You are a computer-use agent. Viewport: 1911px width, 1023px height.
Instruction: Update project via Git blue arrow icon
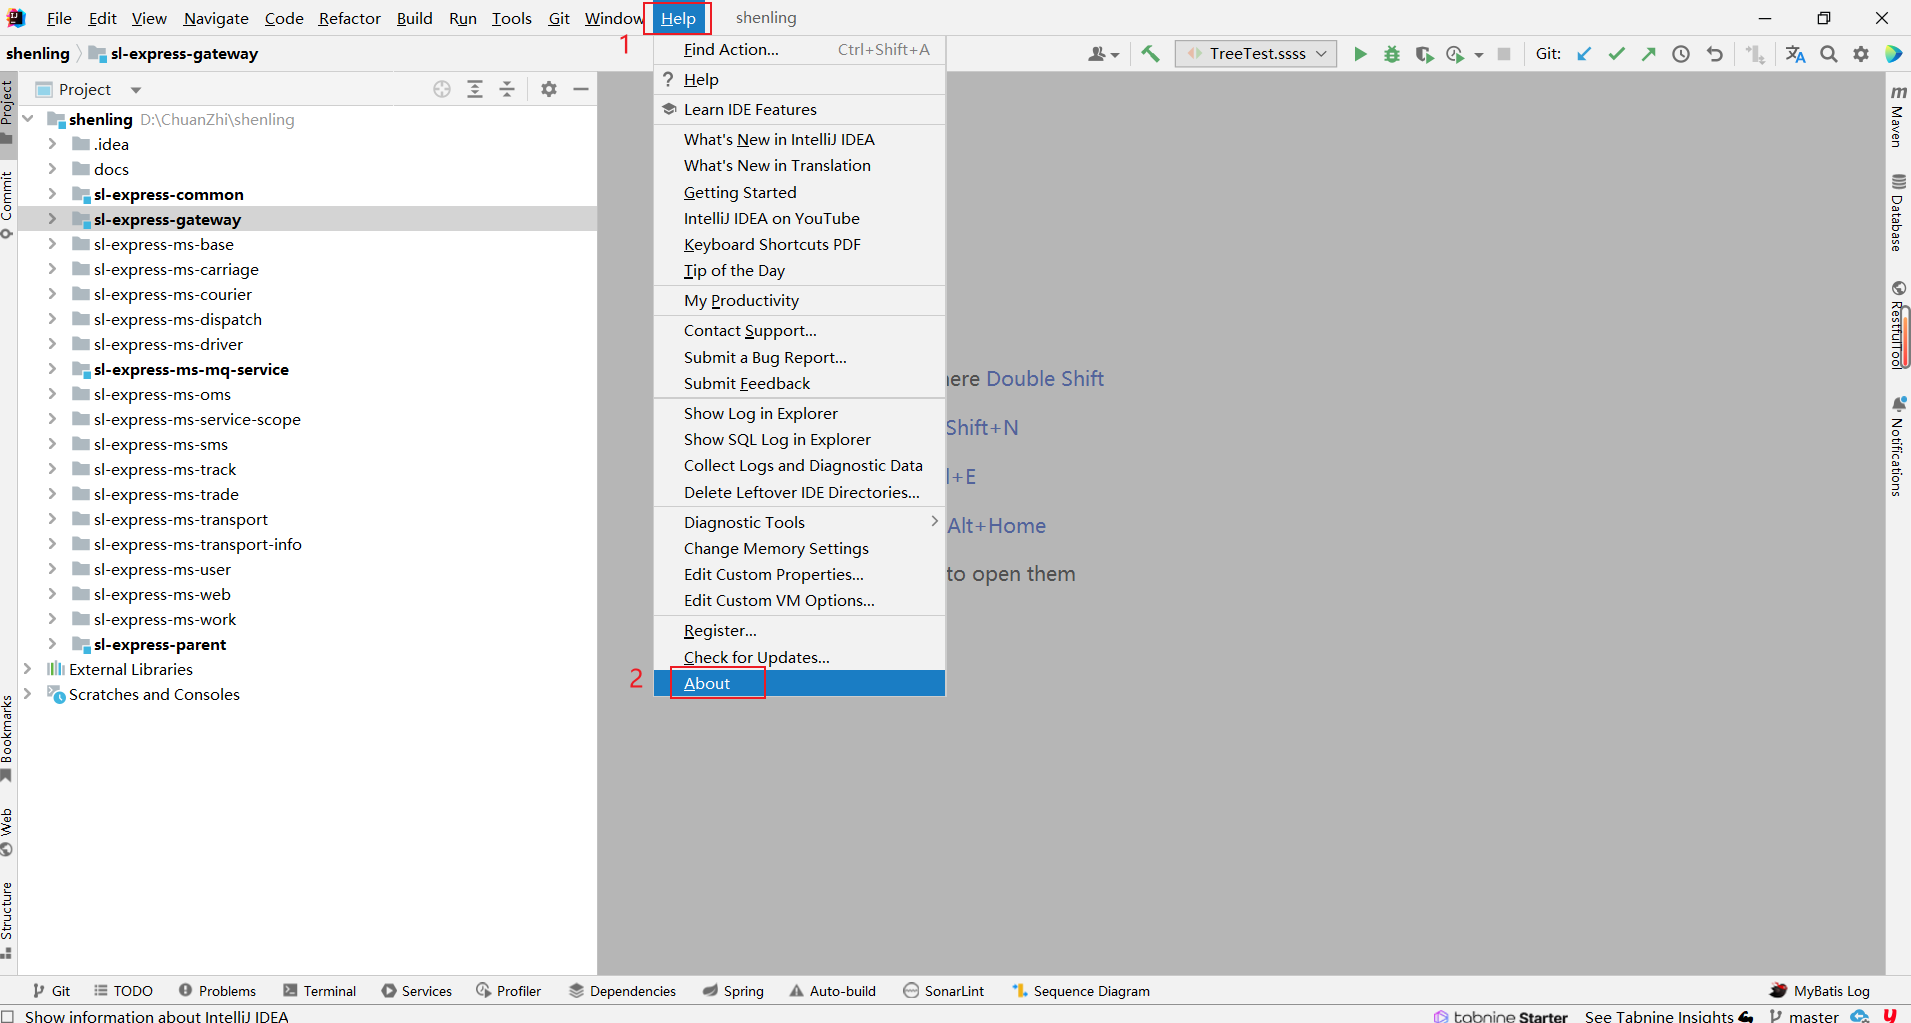coord(1584,54)
